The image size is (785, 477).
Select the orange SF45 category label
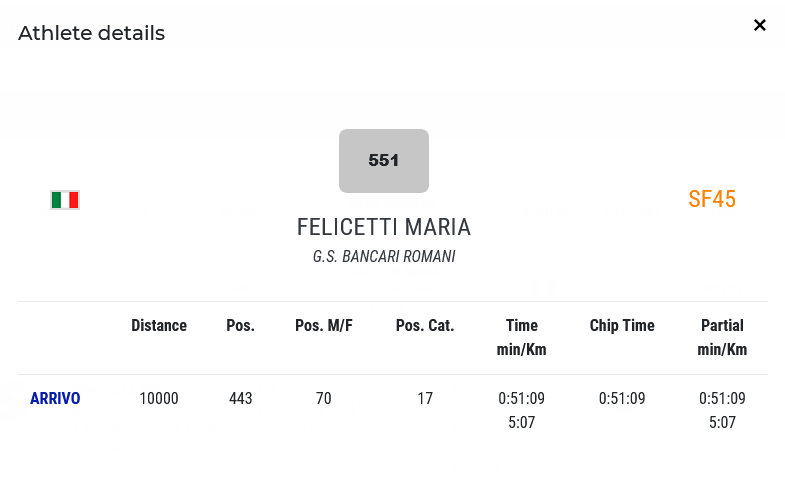pyautogui.click(x=712, y=199)
